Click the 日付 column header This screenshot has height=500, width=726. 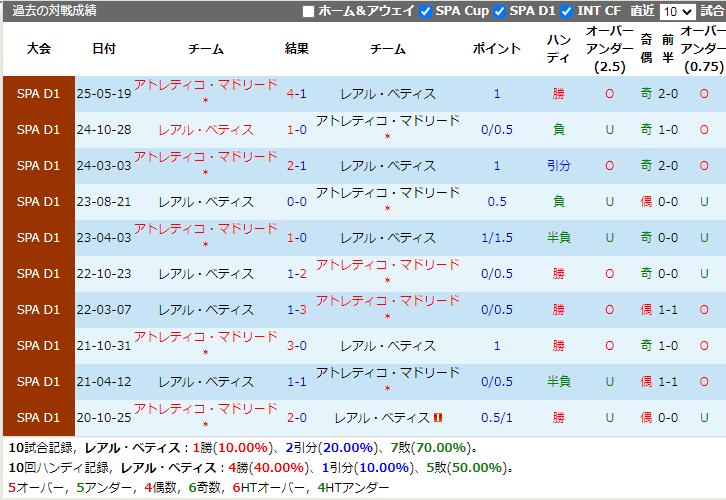pos(103,49)
